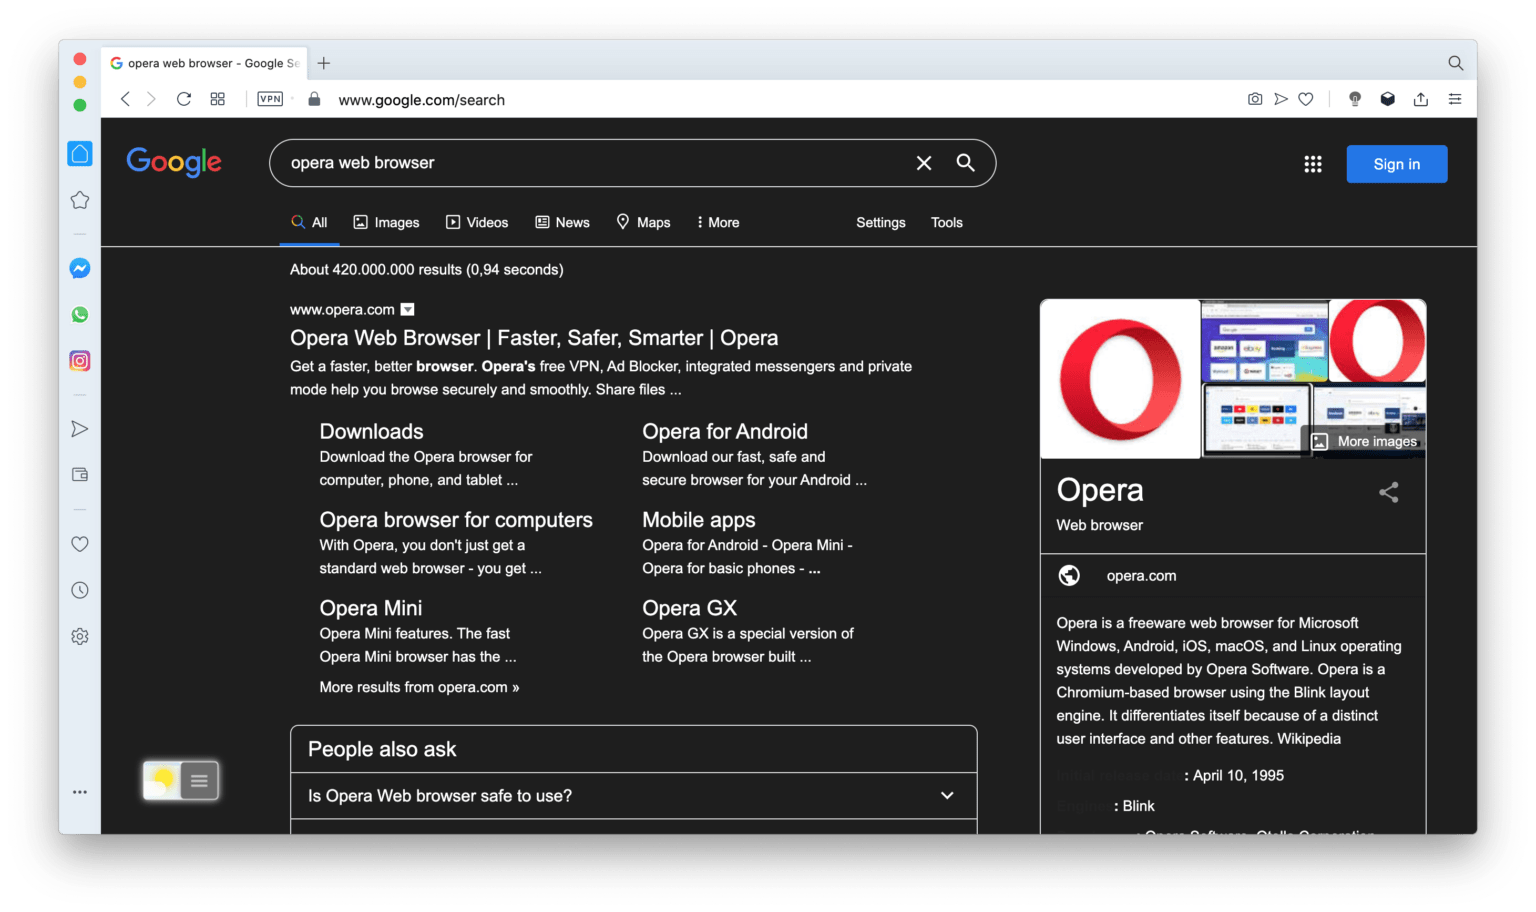The width and height of the screenshot is (1536, 912).
Task: Open Messenger in the Opera sidebar
Action: click(80, 268)
